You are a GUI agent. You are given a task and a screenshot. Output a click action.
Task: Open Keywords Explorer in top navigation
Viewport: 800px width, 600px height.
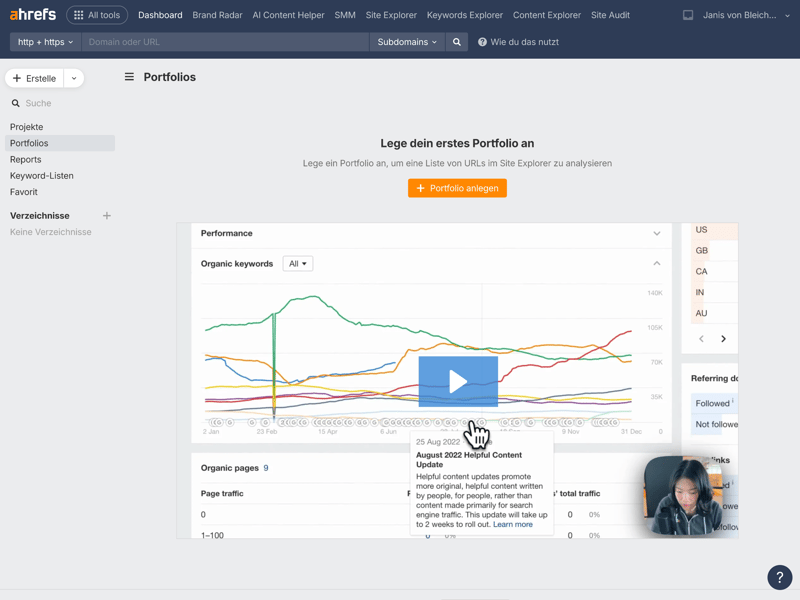(464, 15)
